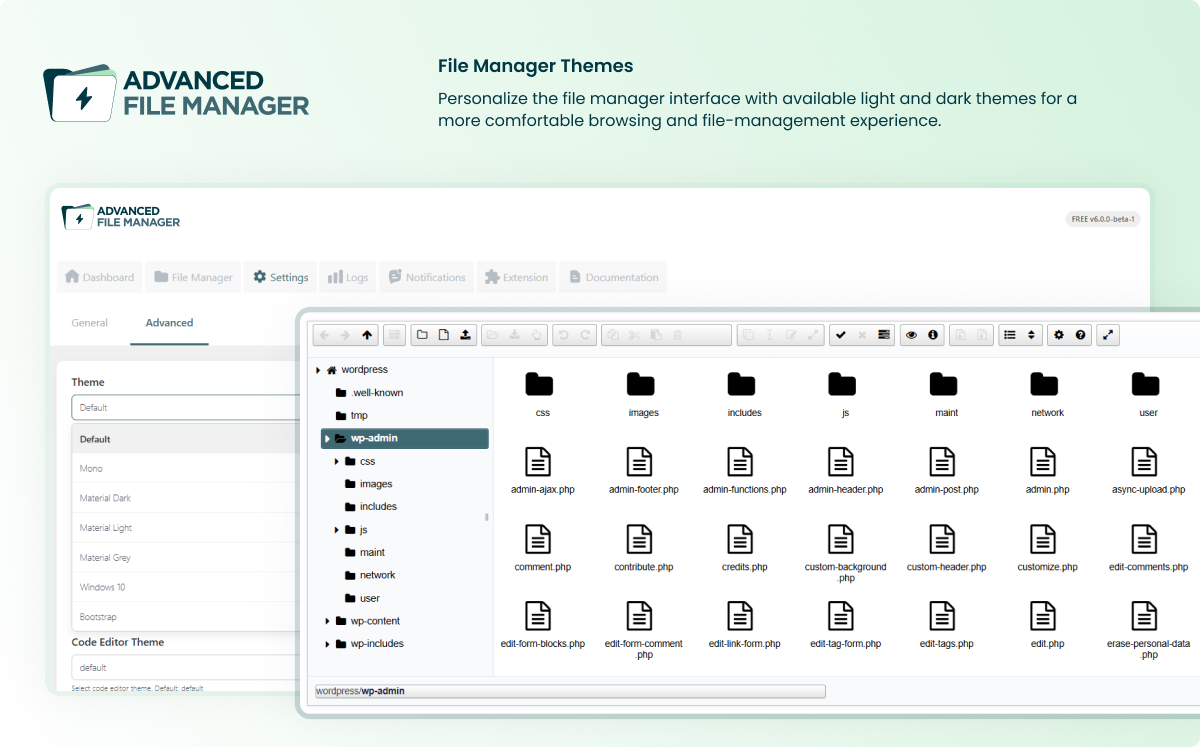Expand the wp-content tree arrow
The width and height of the screenshot is (1200, 747).
pos(327,621)
